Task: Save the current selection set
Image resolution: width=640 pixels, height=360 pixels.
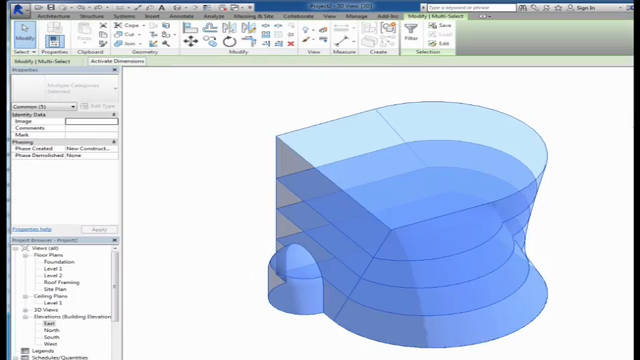Action: 440,25
